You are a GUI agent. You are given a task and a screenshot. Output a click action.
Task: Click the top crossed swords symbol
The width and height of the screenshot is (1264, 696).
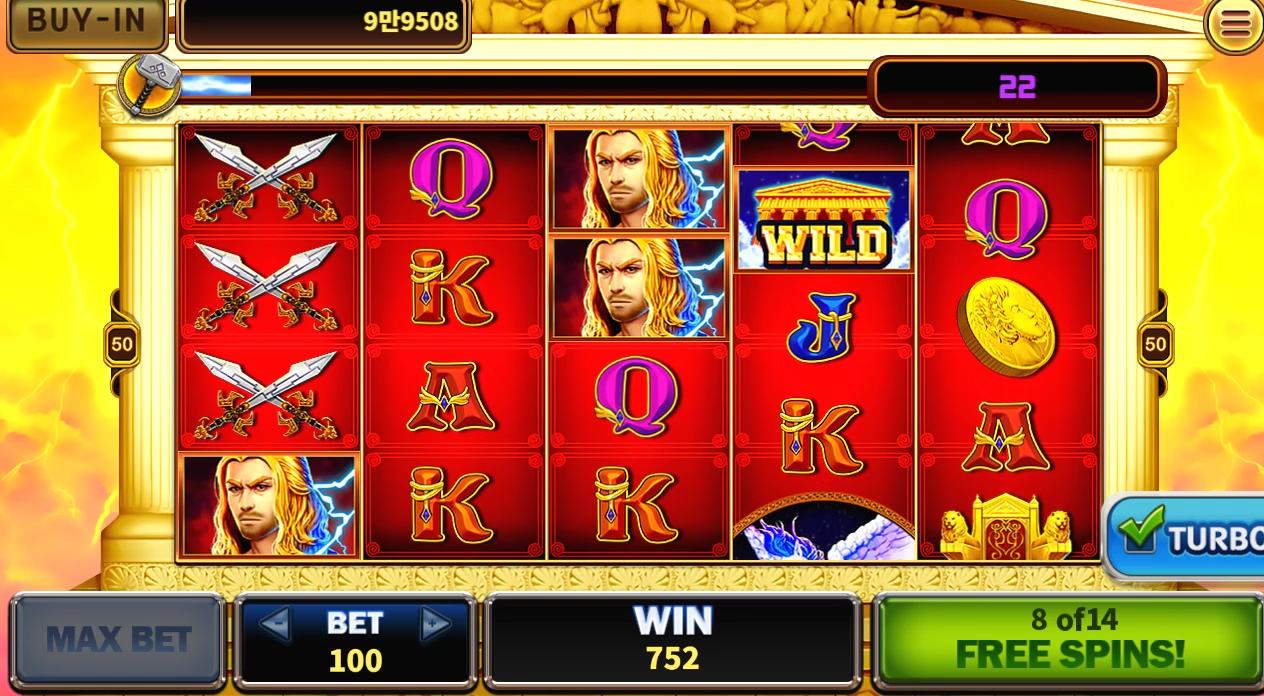point(267,177)
